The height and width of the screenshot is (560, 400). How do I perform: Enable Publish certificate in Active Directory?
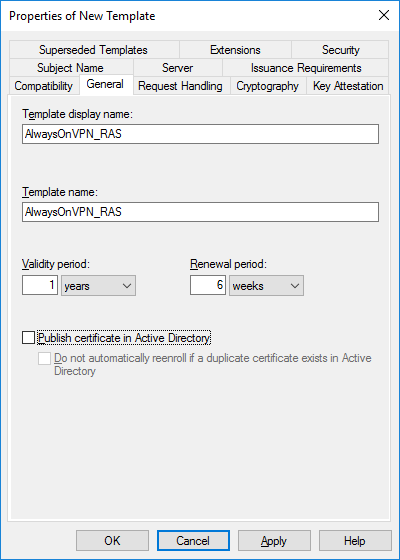(29, 338)
